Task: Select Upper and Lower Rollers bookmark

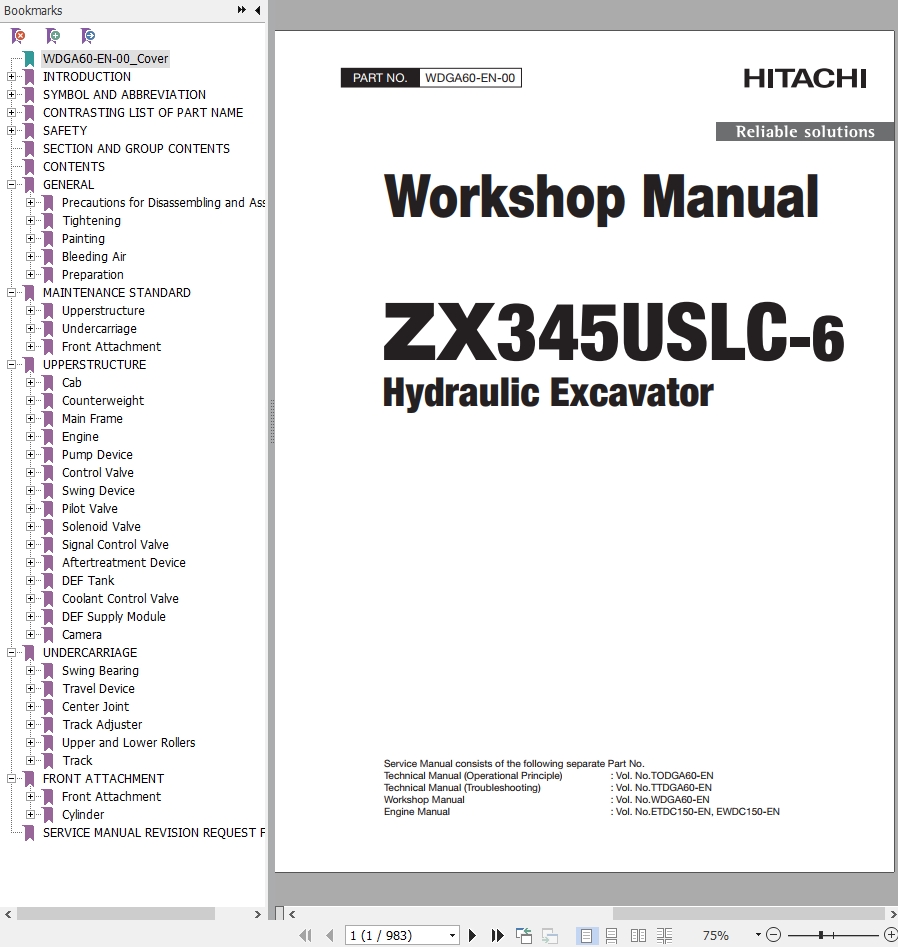Action: [129, 743]
